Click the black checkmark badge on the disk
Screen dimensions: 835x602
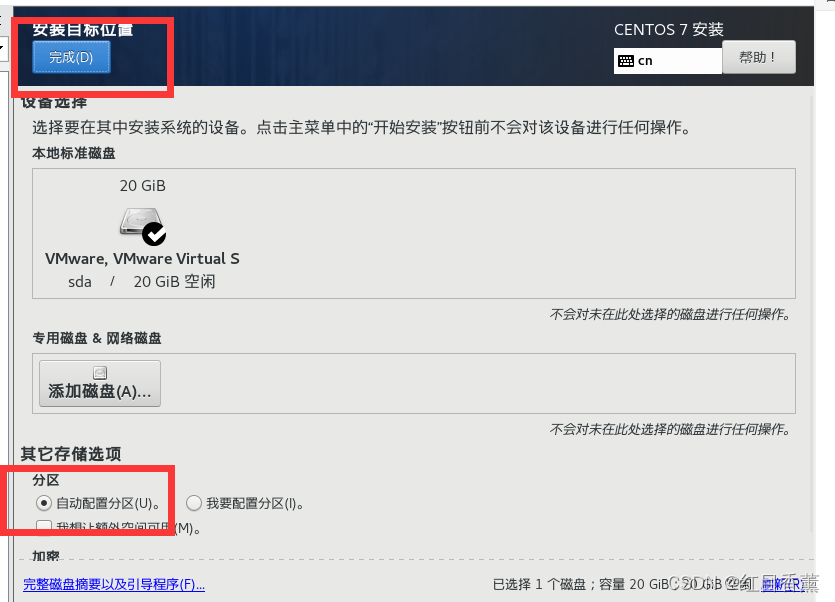(154, 234)
